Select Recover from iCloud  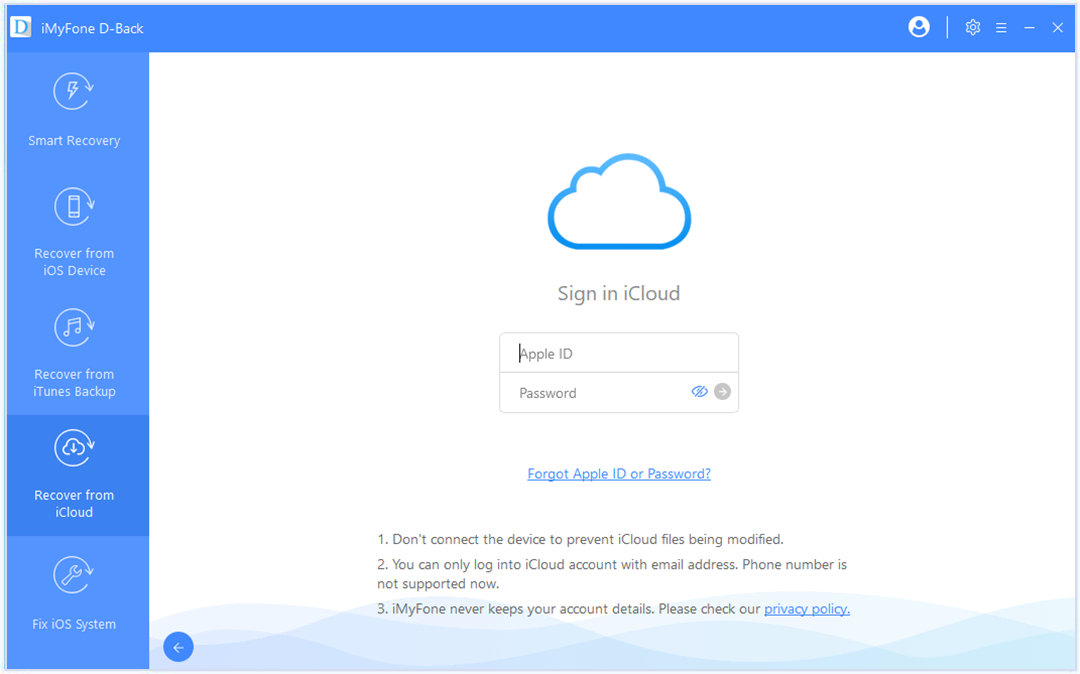pyautogui.click(x=74, y=475)
